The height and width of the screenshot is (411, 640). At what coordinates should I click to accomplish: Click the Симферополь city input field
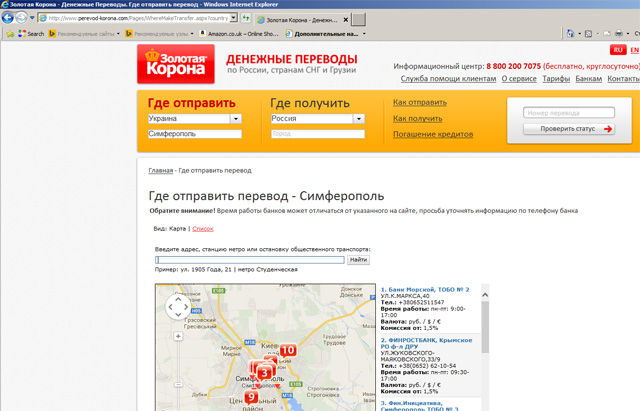pyautogui.click(x=195, y=134)
